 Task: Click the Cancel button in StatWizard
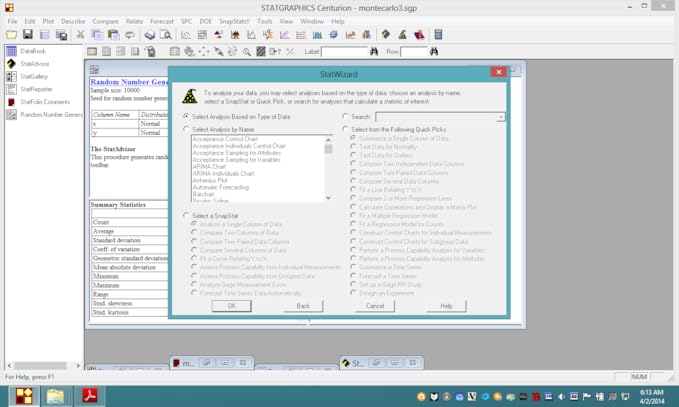point(375,306)
